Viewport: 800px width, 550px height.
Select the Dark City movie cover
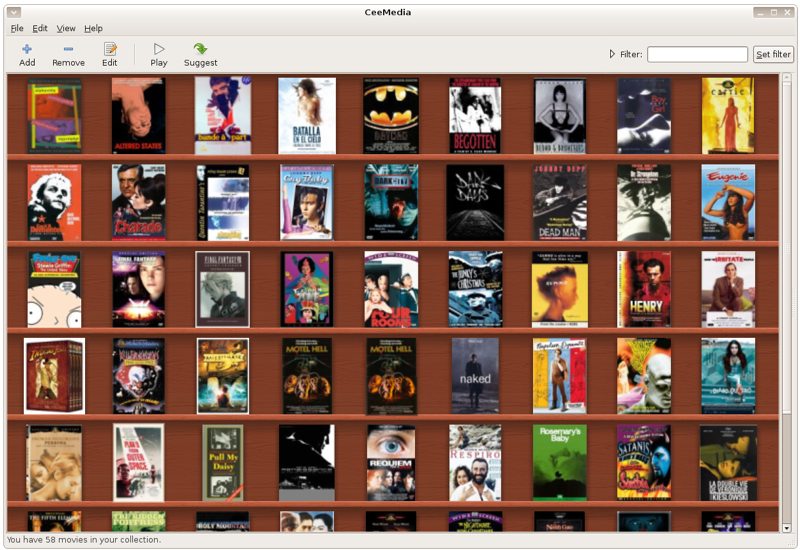point(391,202)
